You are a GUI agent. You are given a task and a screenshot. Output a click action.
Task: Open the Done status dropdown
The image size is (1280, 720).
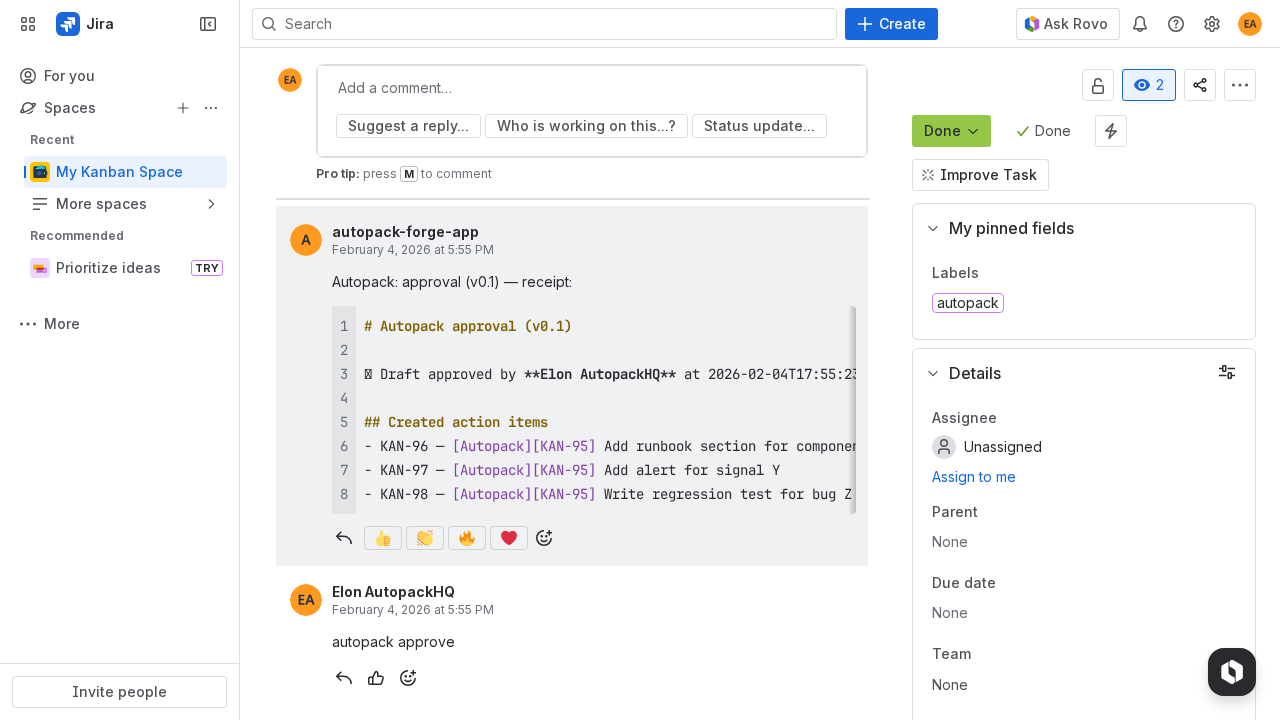click(x=951, y=131)
